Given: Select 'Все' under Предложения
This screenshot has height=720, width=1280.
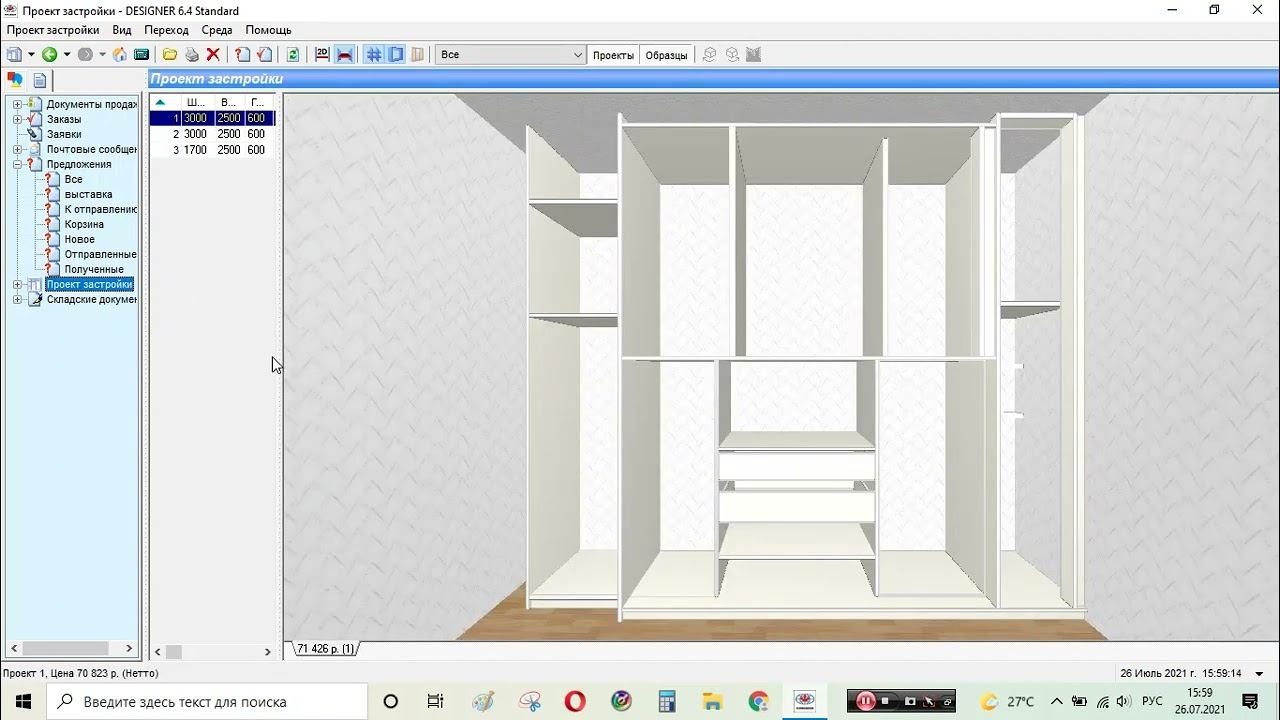Looking at the screenshot, I should tap(73, 179).
